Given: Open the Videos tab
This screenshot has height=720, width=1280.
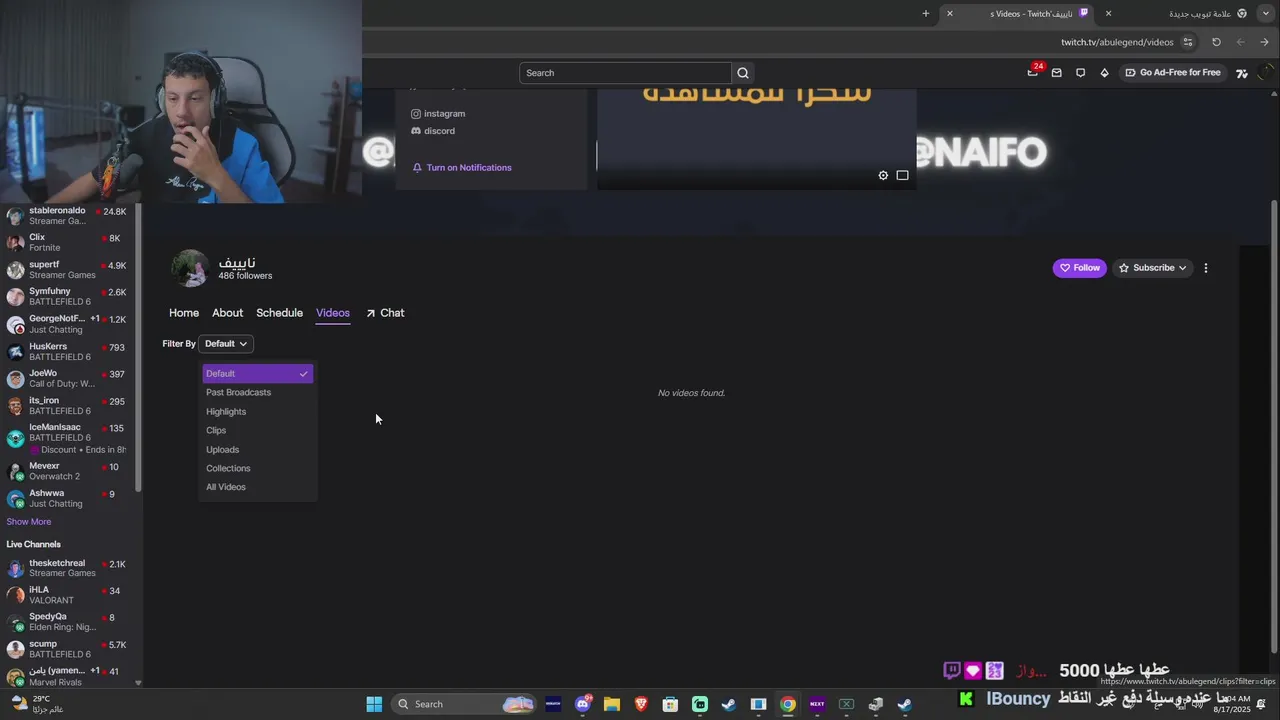Looking at the screenshot, I should click(333, 313).
